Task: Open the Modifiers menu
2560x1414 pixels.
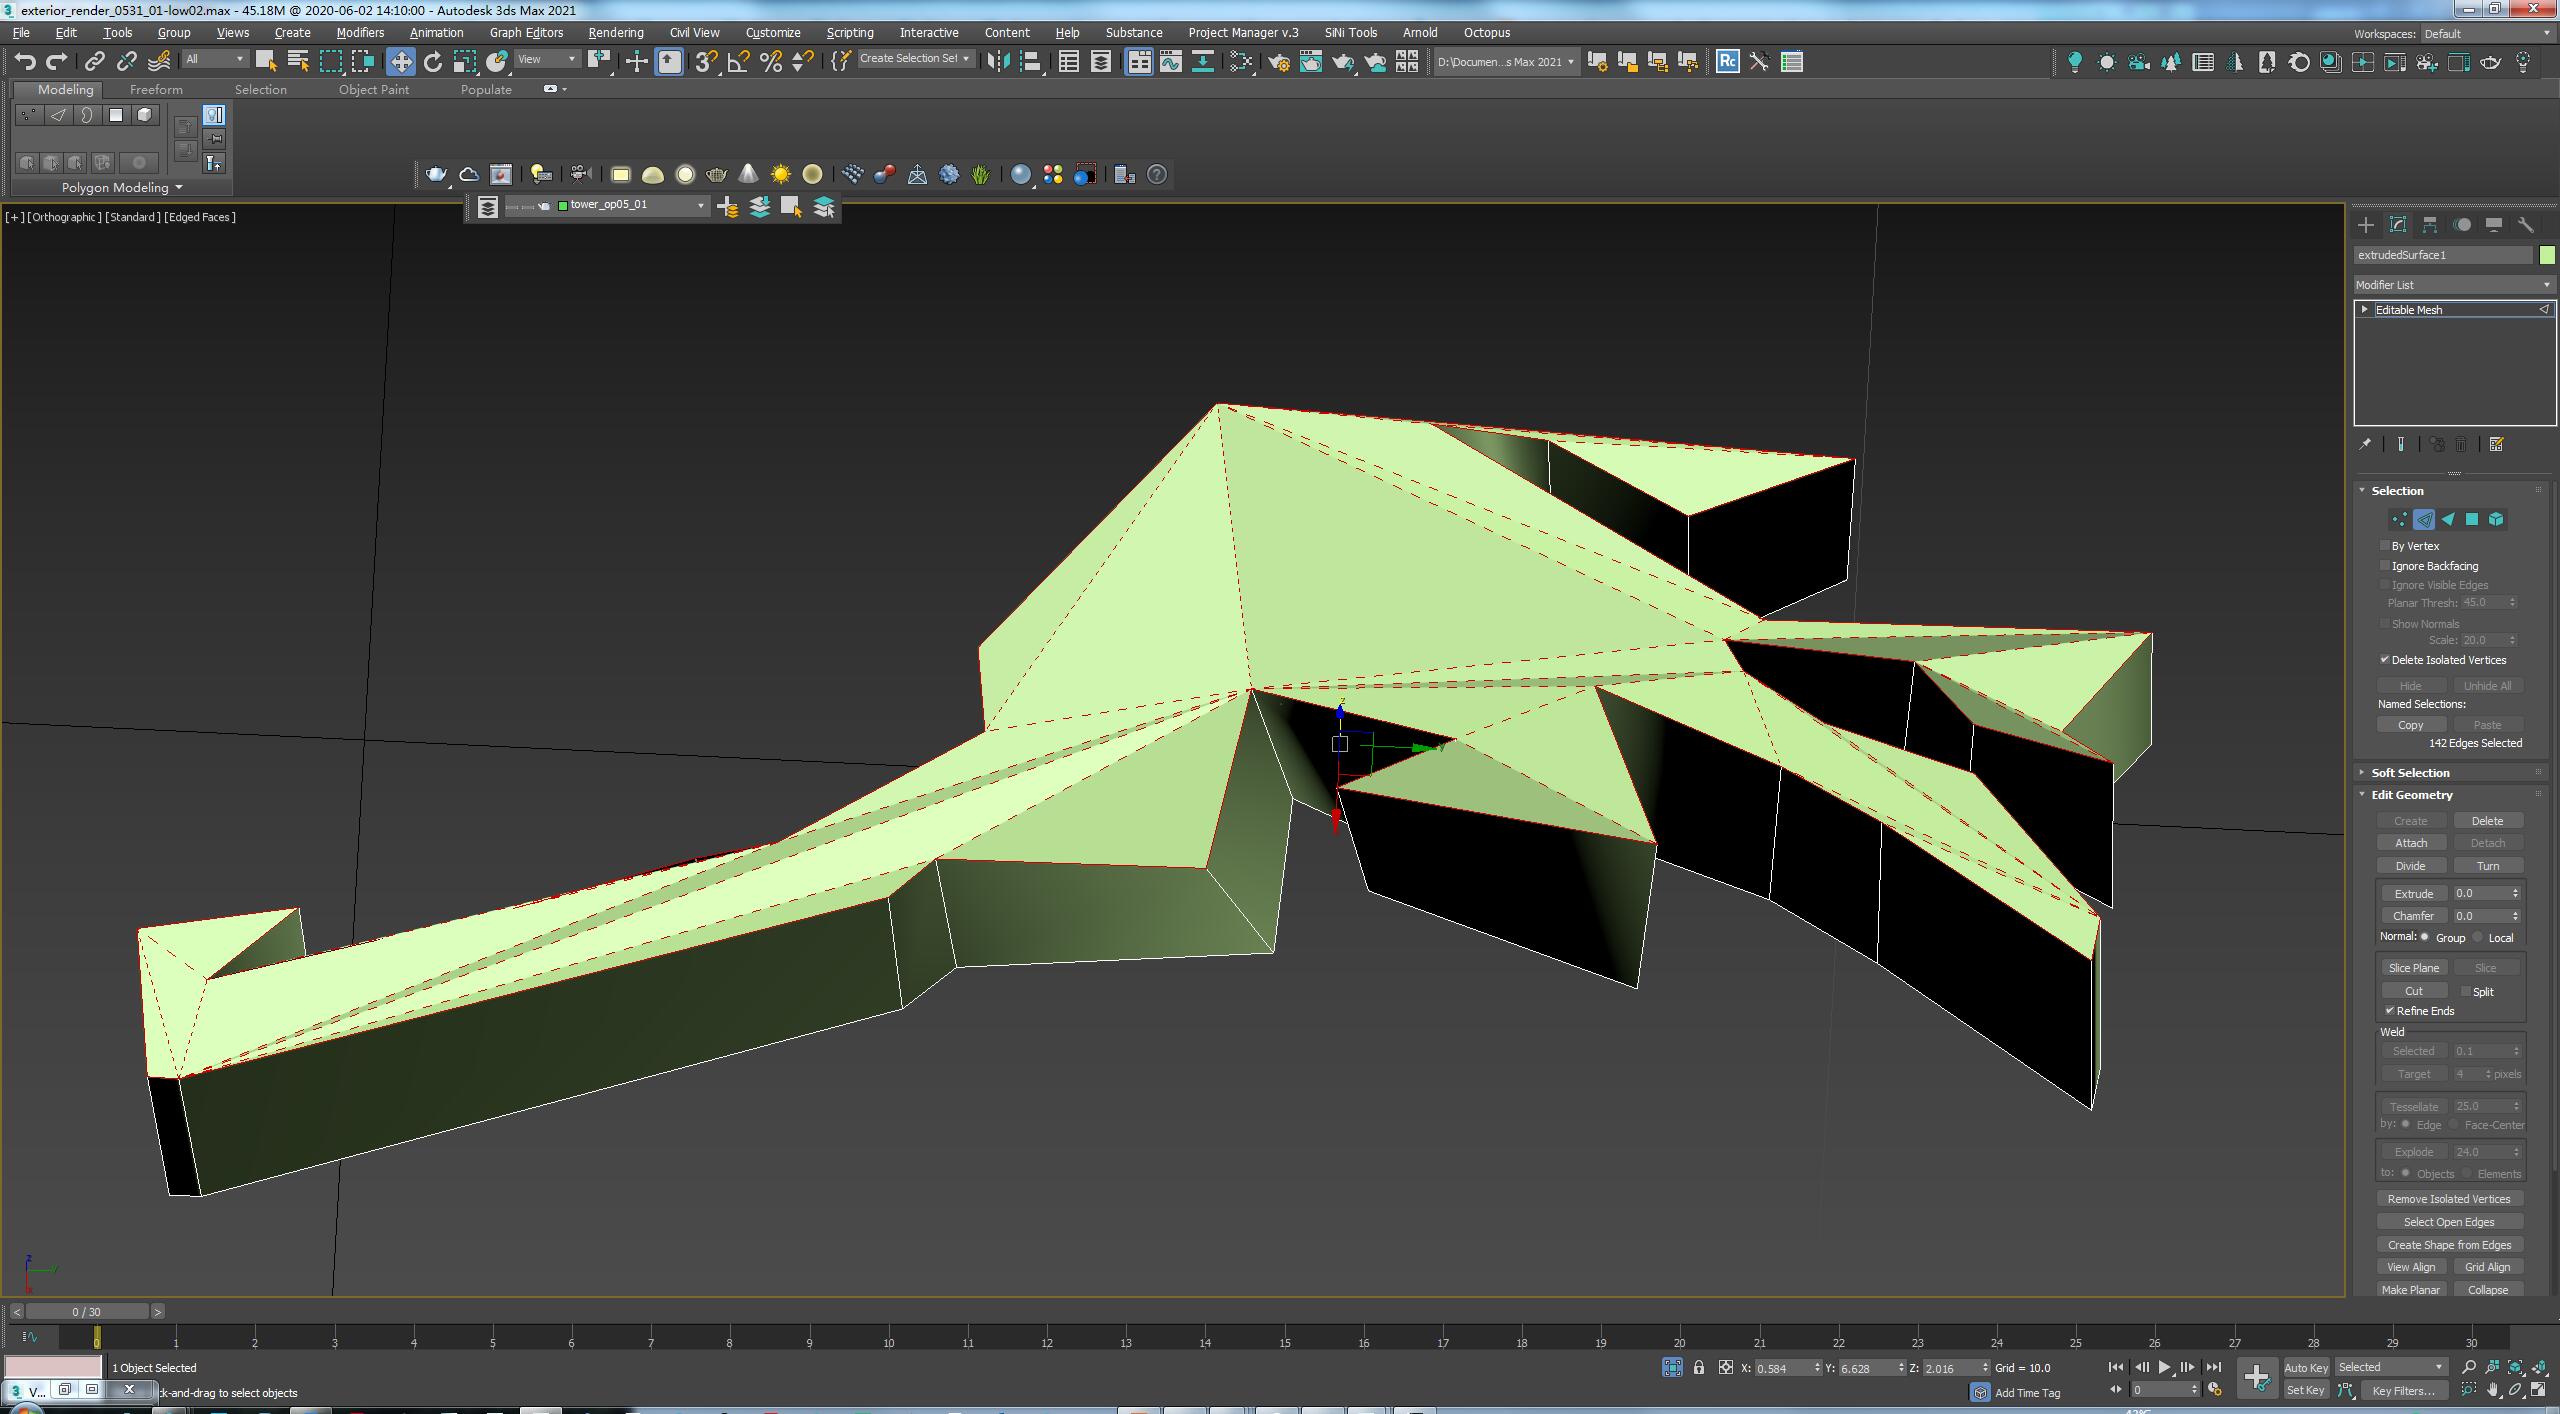Action: (359, 32)
